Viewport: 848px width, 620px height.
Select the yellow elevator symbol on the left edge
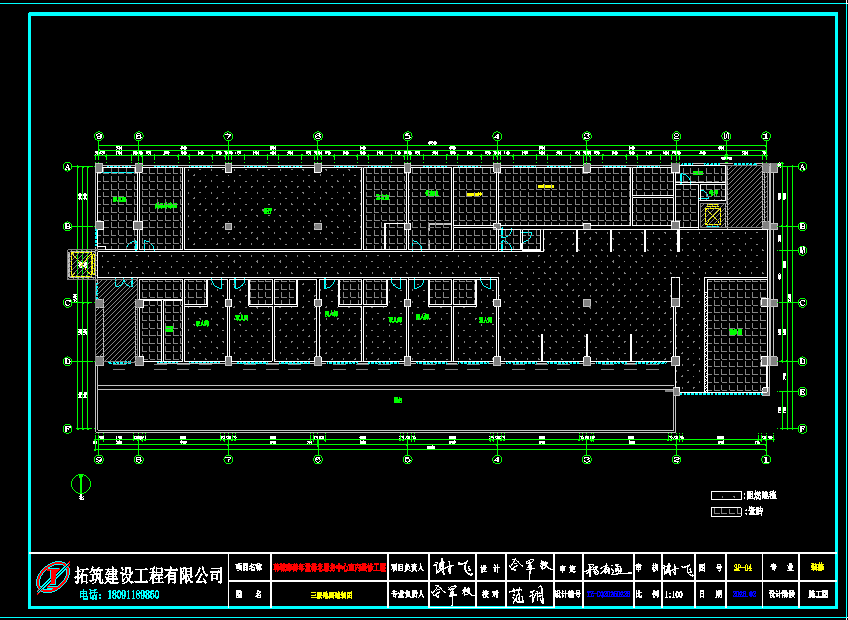pos(81,264)
